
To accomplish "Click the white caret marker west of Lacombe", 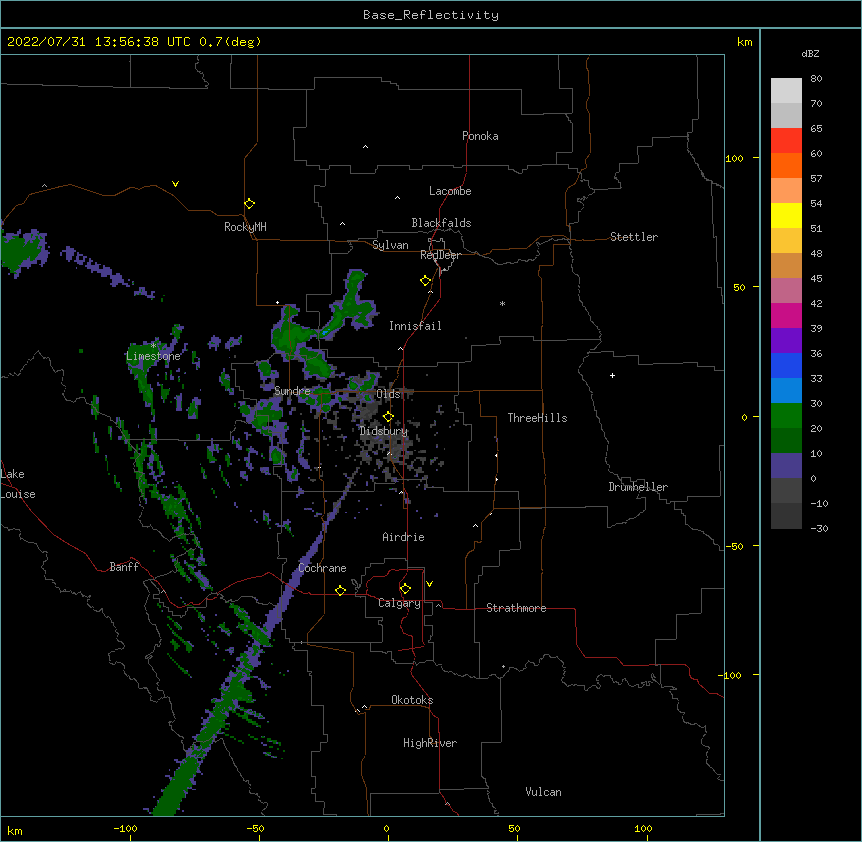I will (x=397, y=198).
